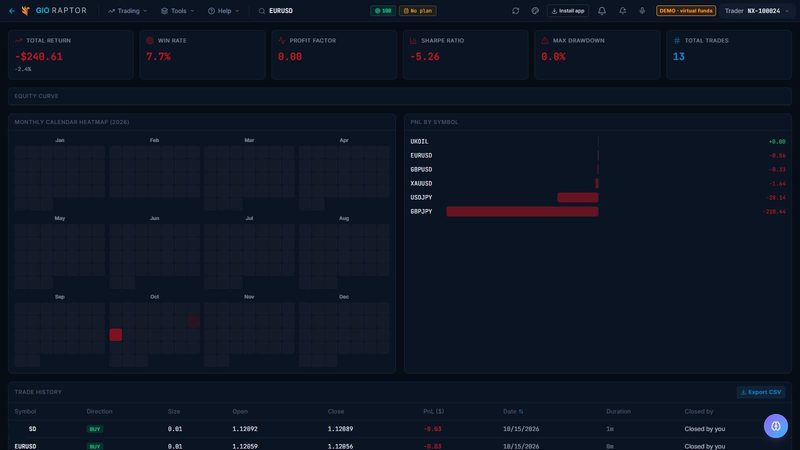Click the Win Rate target icon

(150, 40)
